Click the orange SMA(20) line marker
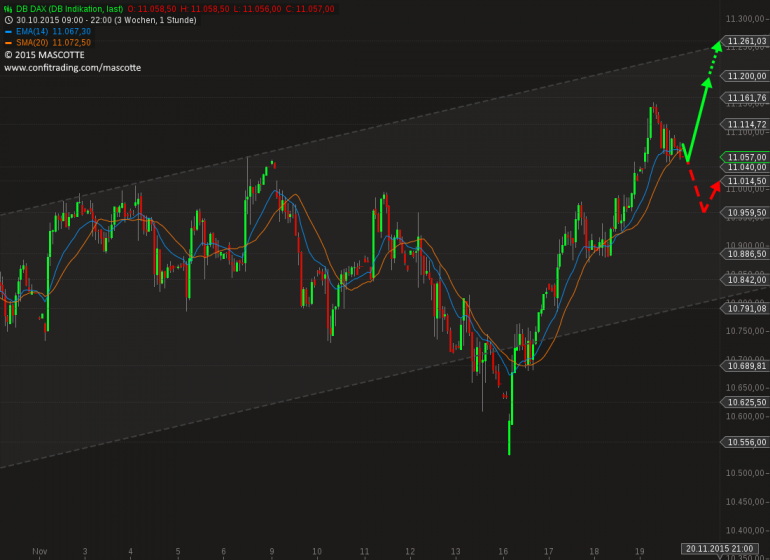The height and width of the screenshot is (560, 770). [x=8, y=43]
